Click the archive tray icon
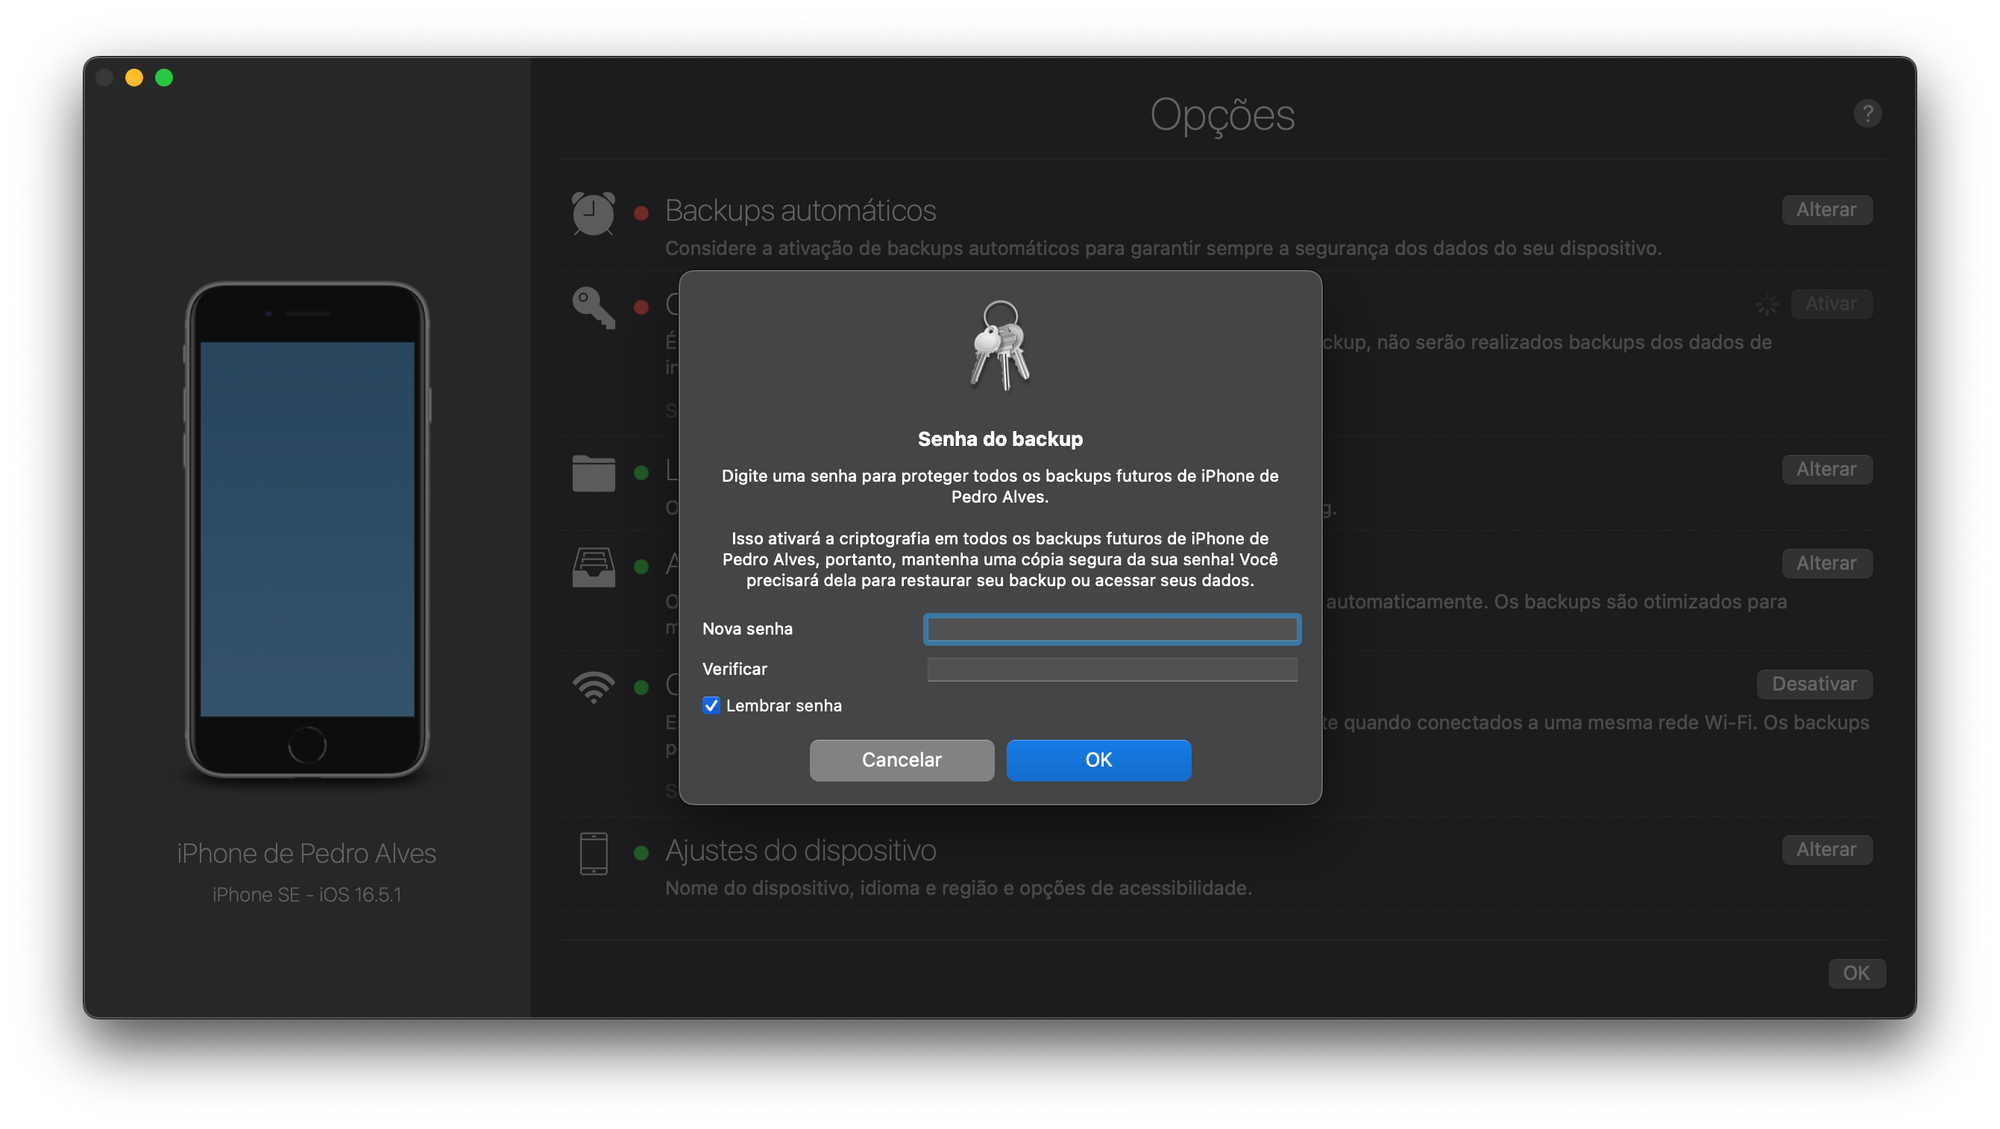The height and width of the screenshot is (1129, 2000). point(593,567)
